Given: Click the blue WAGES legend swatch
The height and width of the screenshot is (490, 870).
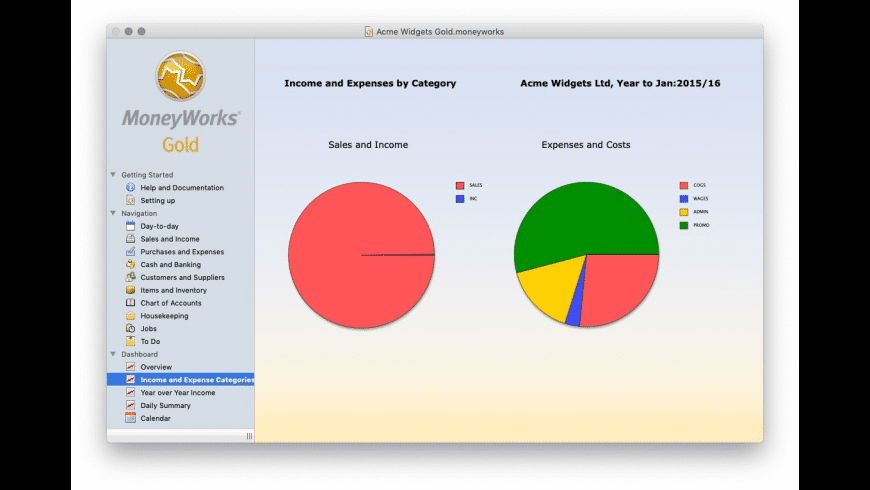Looking at the screenshot, I should click(684, 199).
